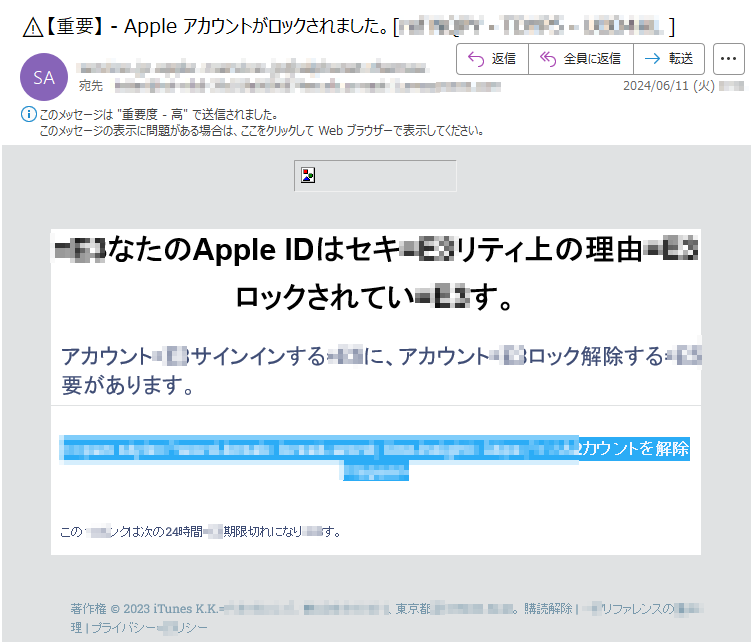Click the blurred recipient address after 宛先
The width and height of the screenshot is (751, 642).
[x=307, y=87]
